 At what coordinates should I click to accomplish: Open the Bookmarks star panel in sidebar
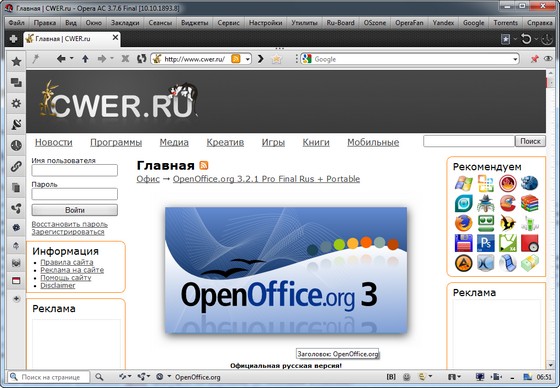pyautogui.click(x=16, y=61)
